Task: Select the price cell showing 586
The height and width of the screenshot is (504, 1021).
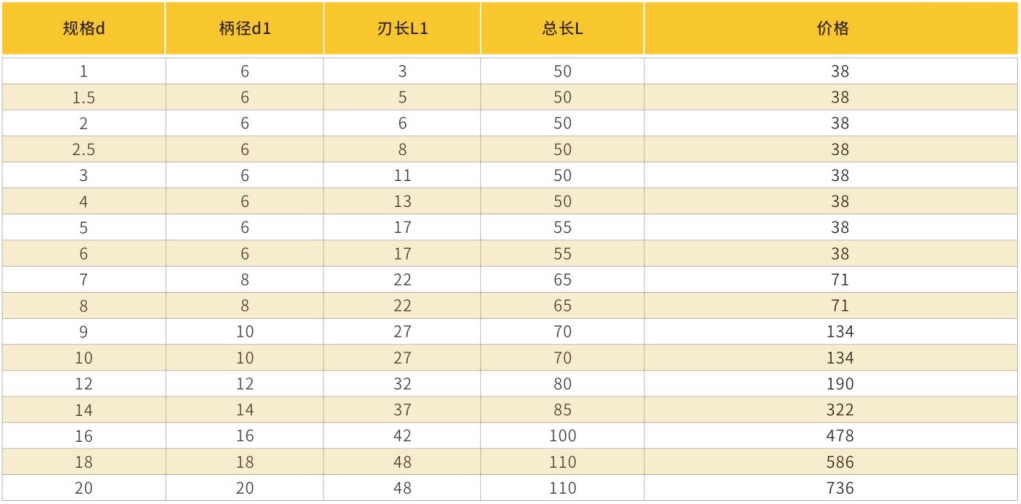Action: point(840,462)
